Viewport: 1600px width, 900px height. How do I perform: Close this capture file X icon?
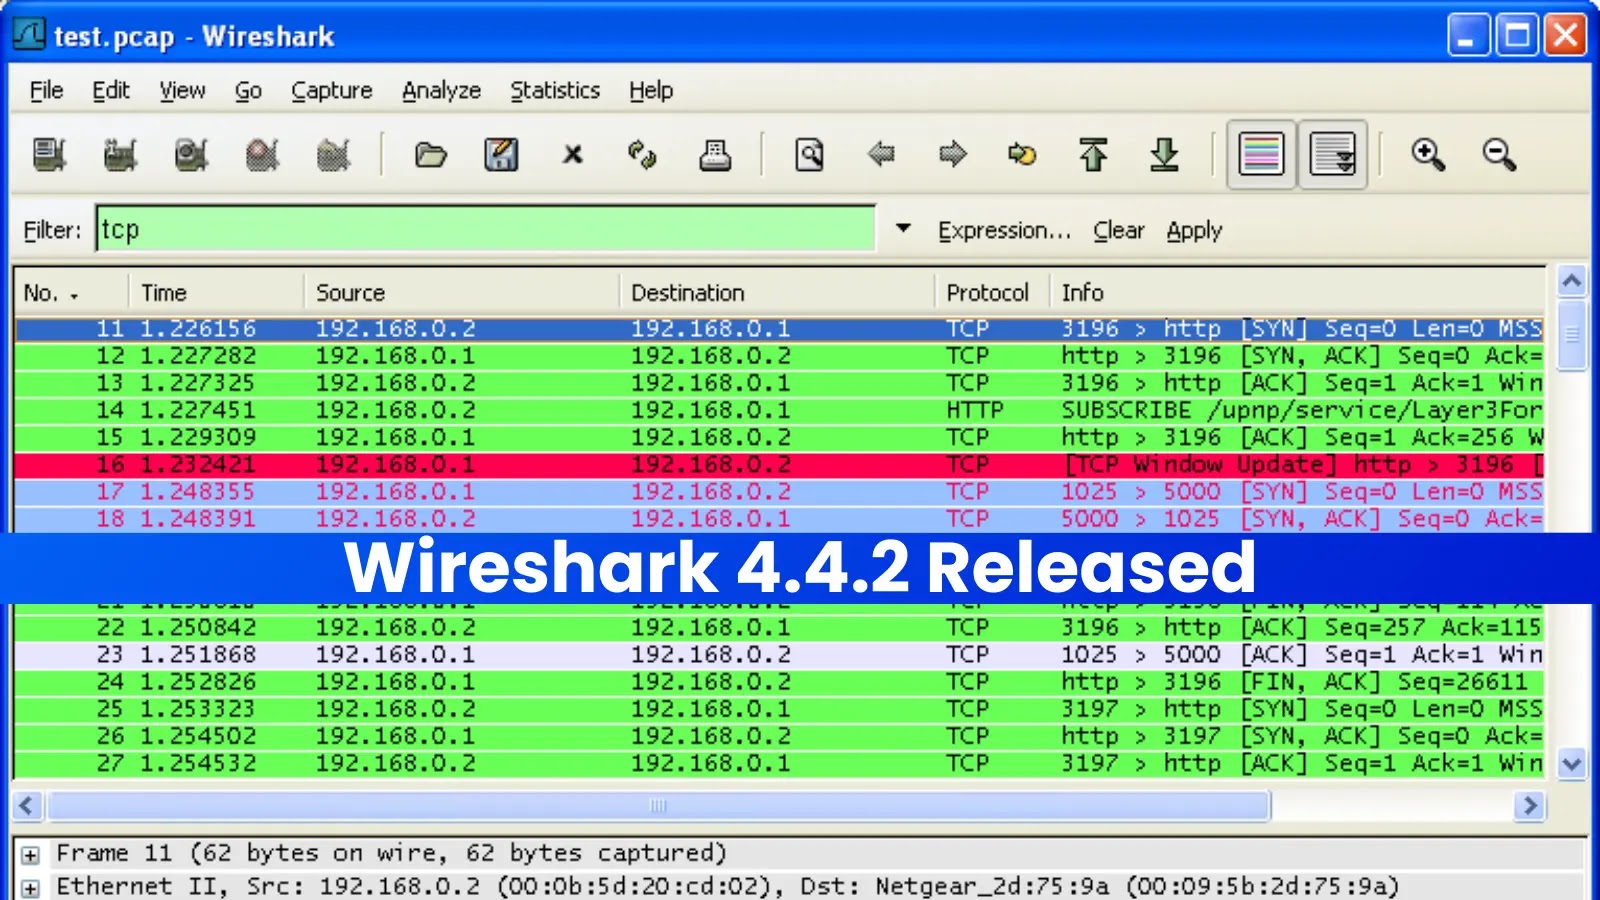coord(572,155)
